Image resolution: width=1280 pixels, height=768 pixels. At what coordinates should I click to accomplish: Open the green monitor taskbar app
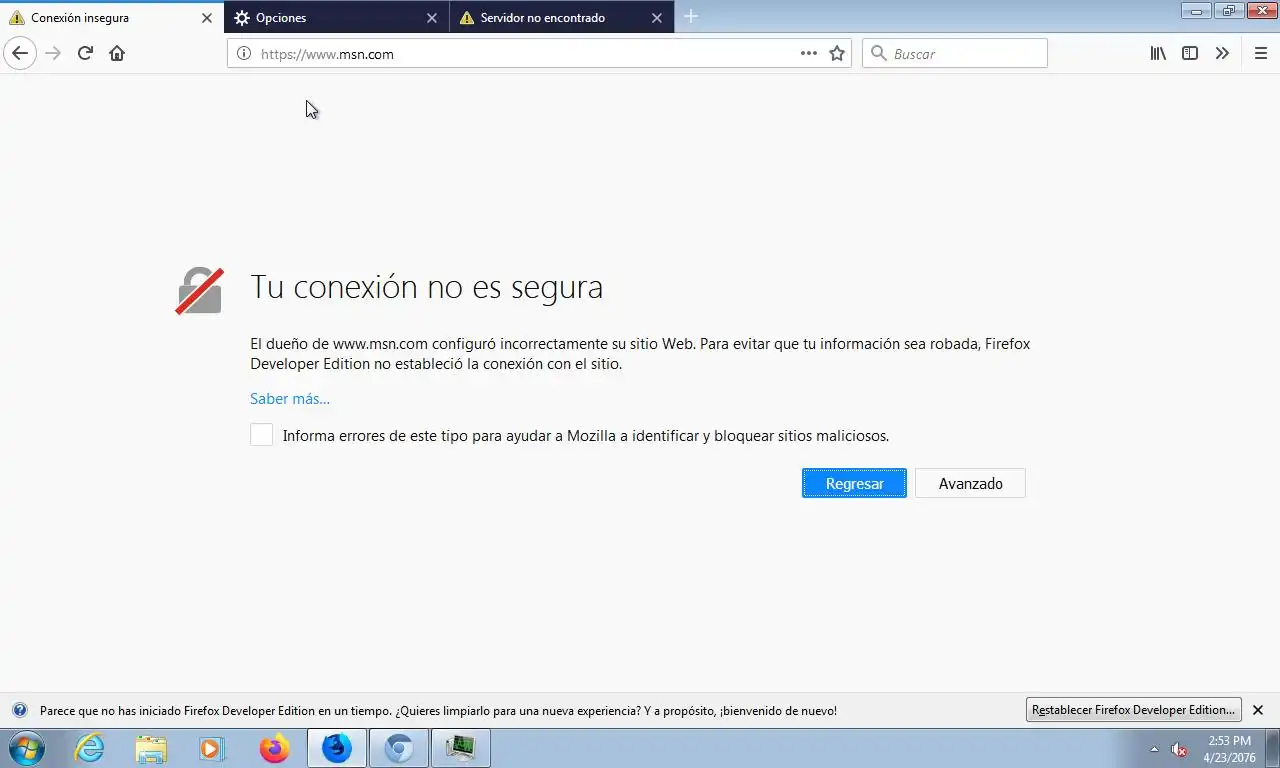[x=461, y=748]
